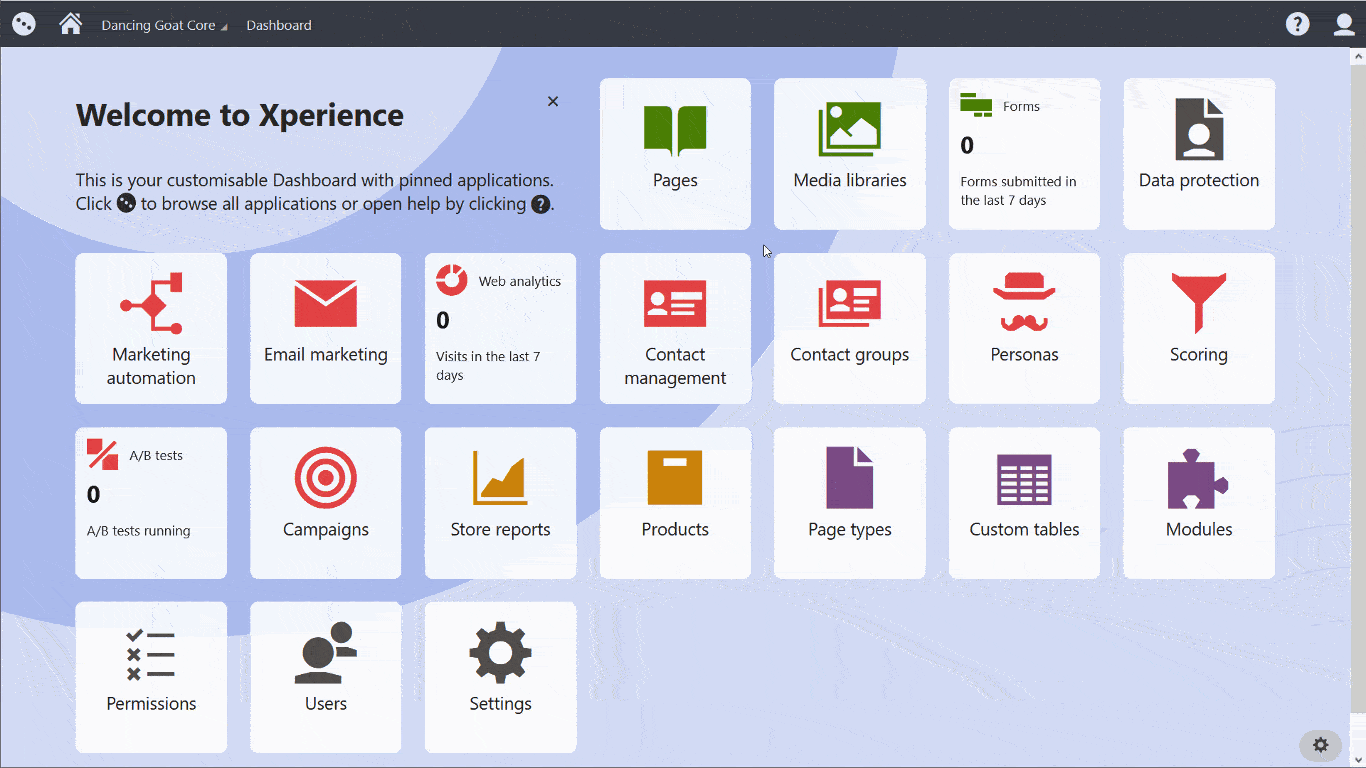This screenshot has height=768, width=1366.
Task: Open the Contact groups application
Action: click(849, 328)
